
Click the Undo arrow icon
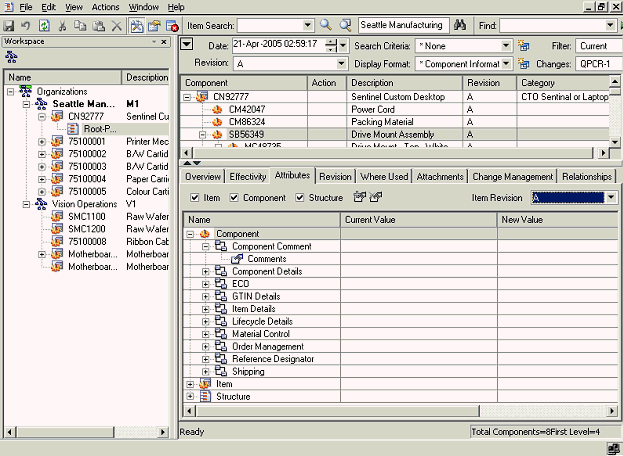tap(27, 24)
